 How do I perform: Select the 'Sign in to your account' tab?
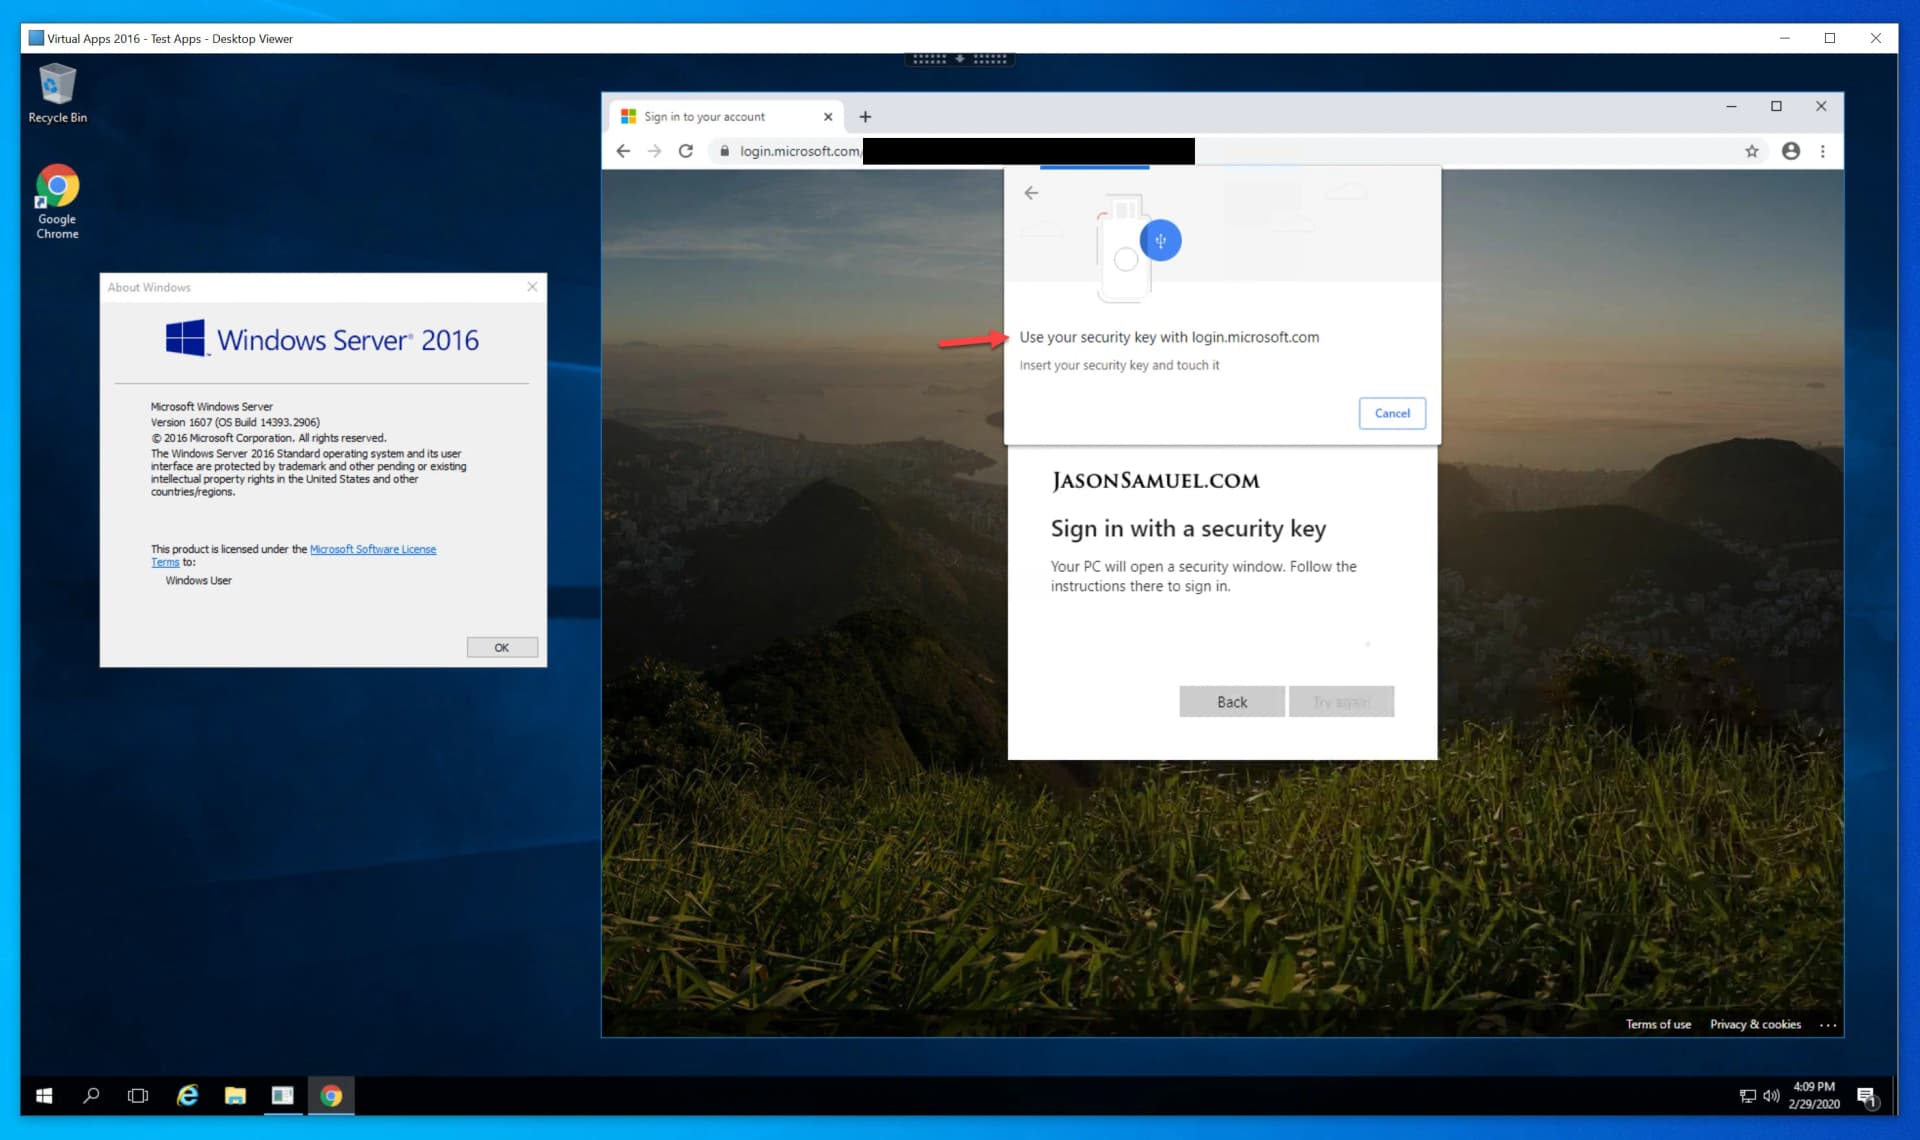[727, 117]
